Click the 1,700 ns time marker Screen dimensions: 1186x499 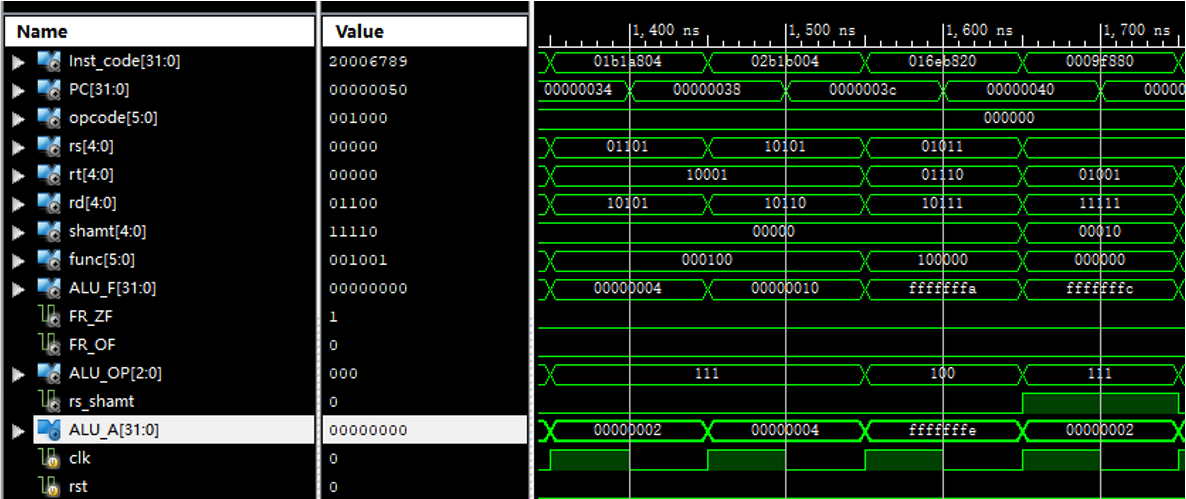tap(1137, 31)
